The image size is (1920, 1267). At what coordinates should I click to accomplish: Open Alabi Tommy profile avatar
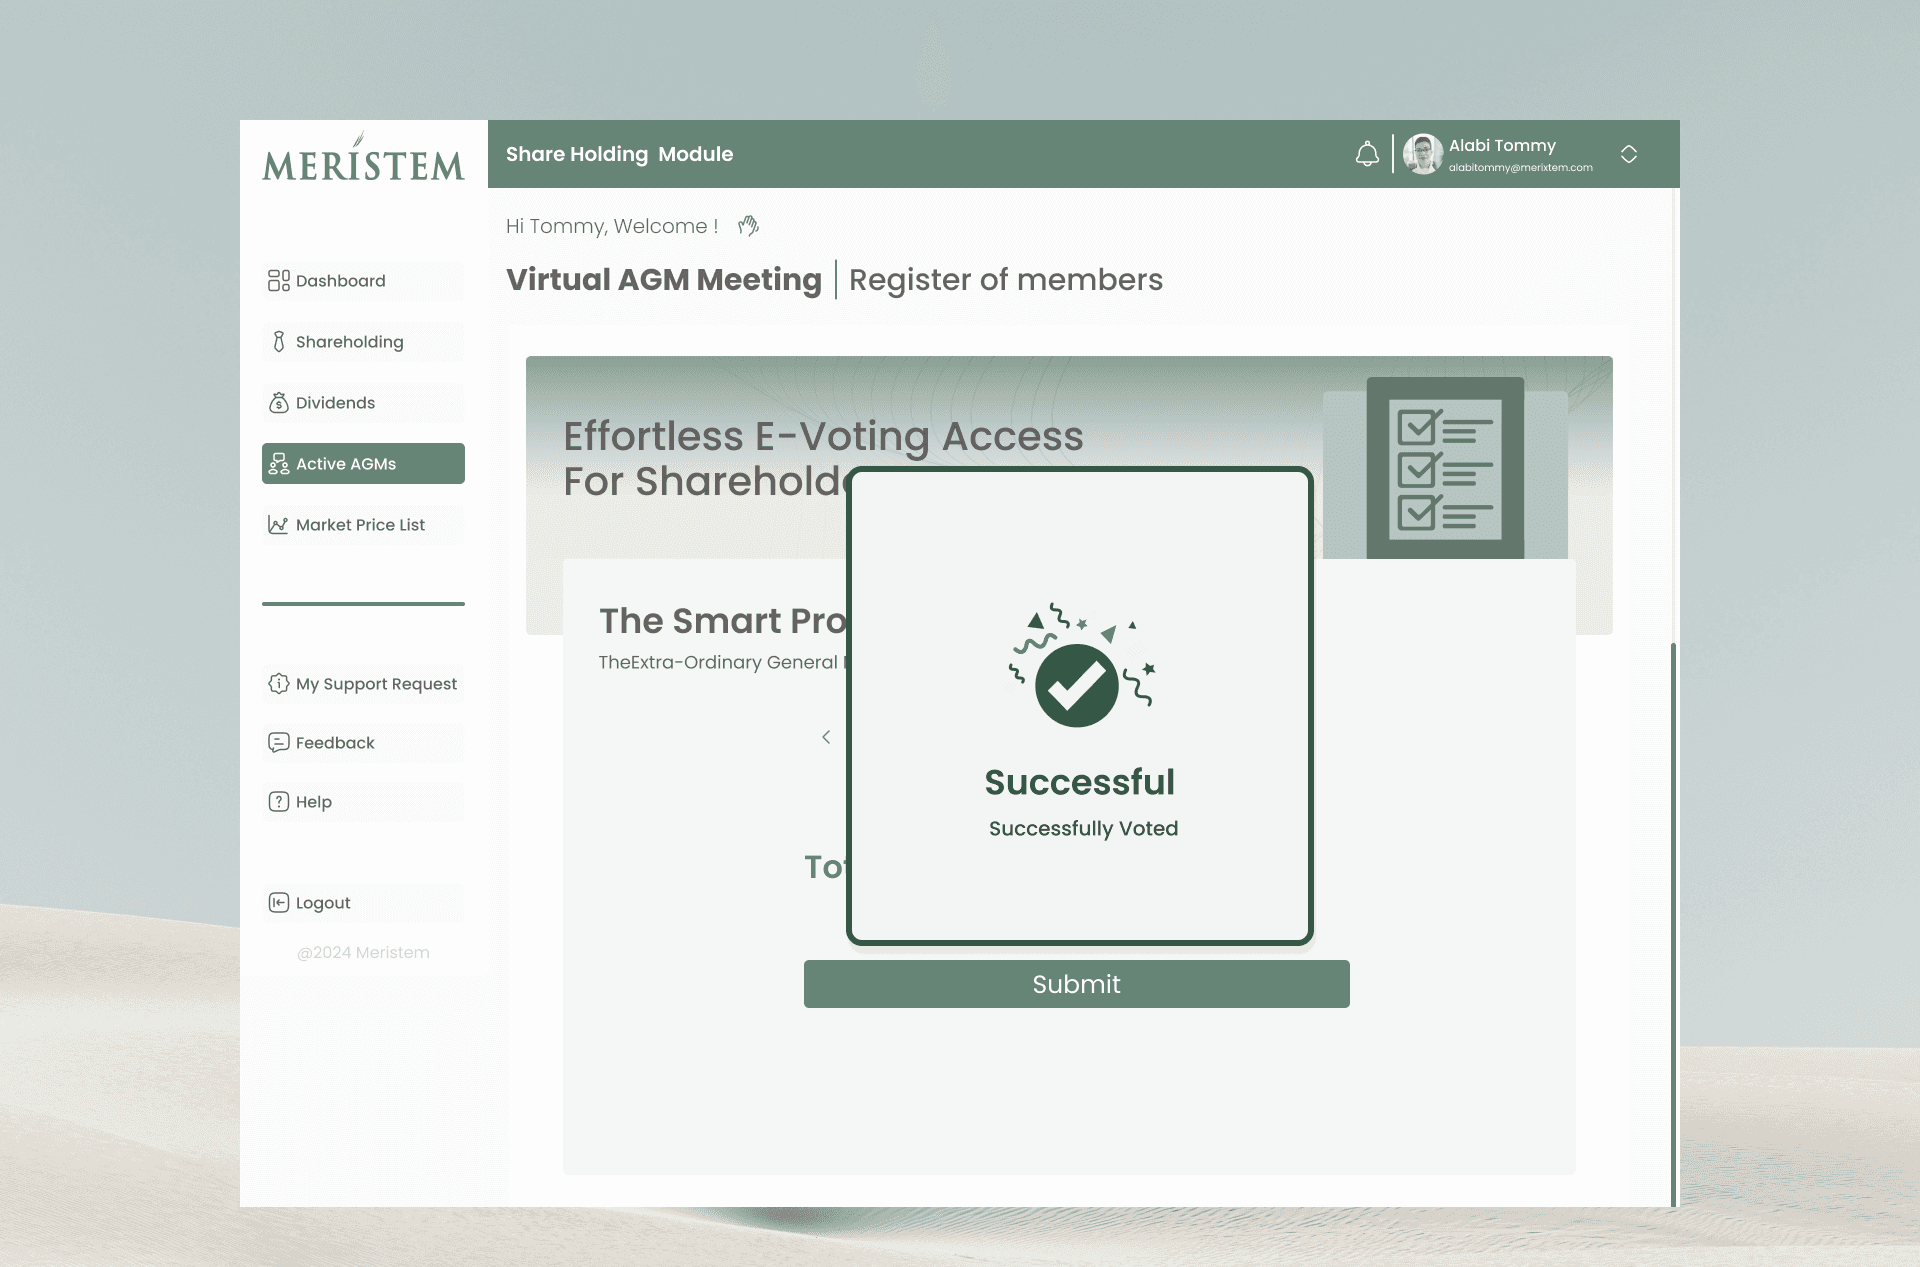[1422, 154]
